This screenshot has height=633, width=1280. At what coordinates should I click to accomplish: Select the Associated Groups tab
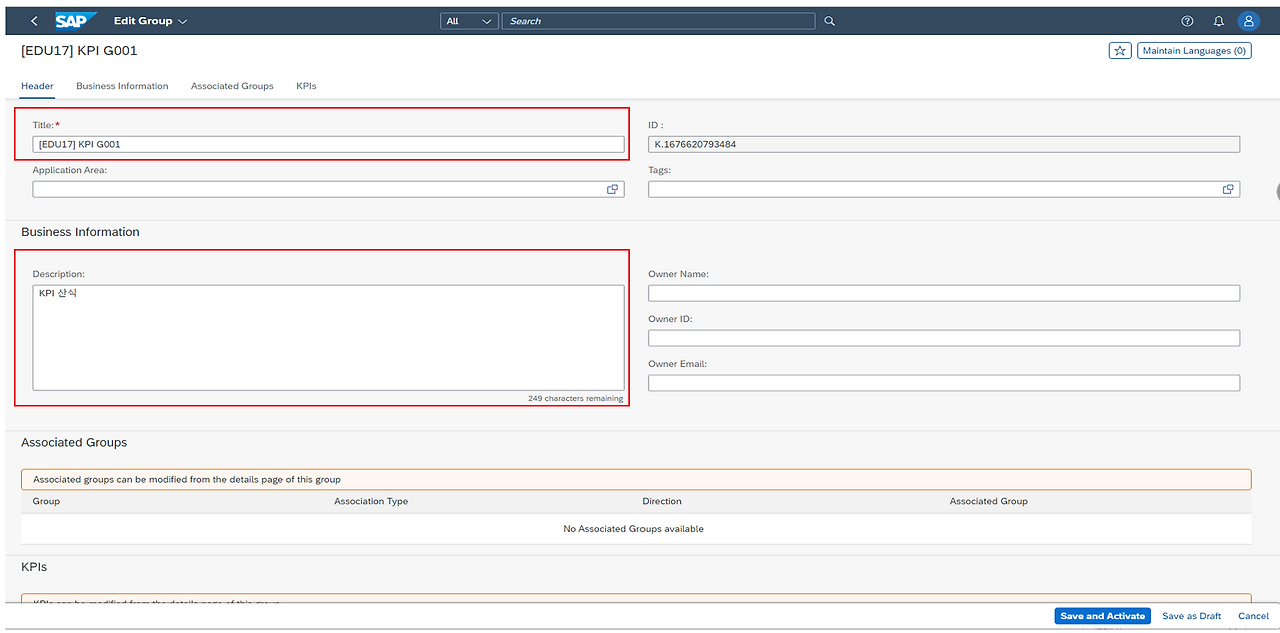232,86
